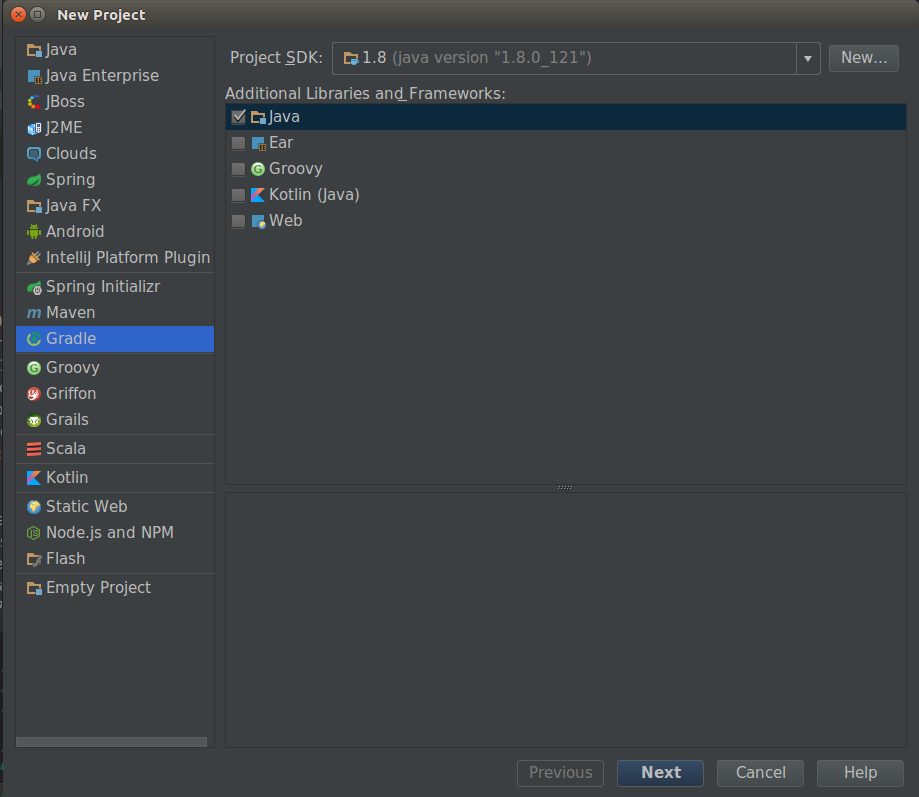Click the Project SDK 1.8 combo box
This screenshot has width=919, height=797.
point(565,58)
